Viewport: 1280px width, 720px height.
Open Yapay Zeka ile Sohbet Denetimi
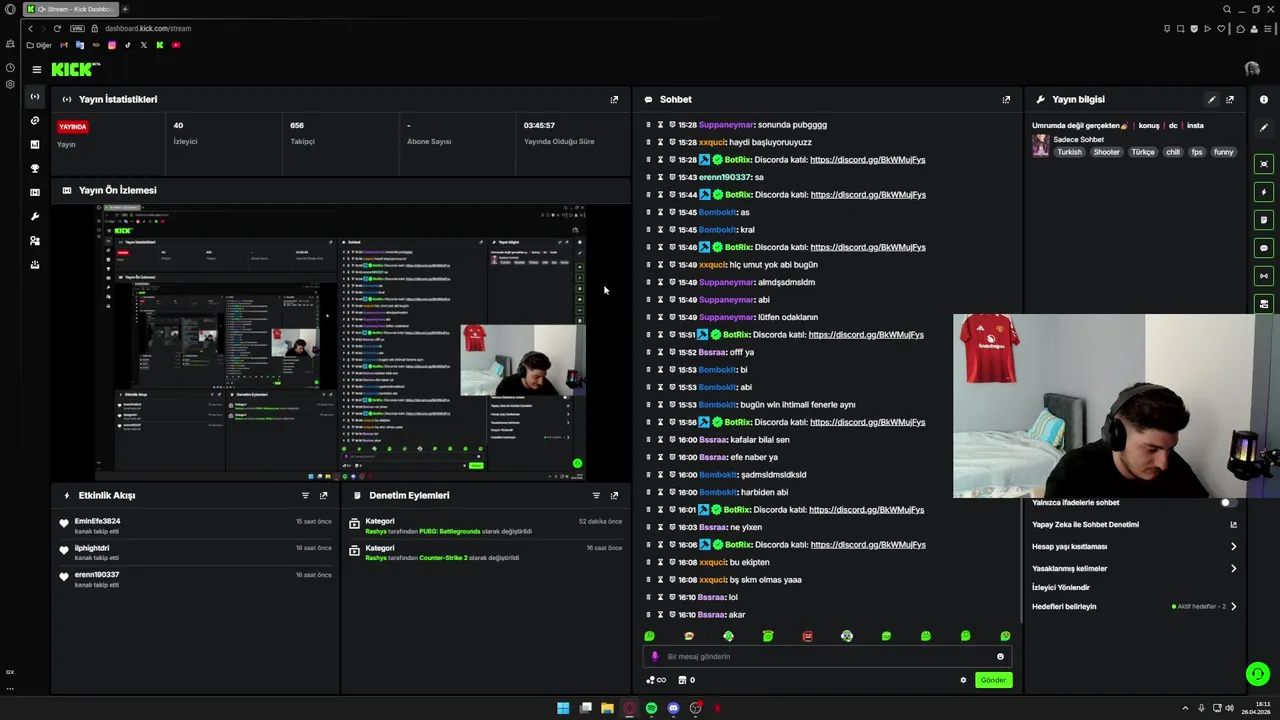pyautogui.click(x=1134, y=524)
